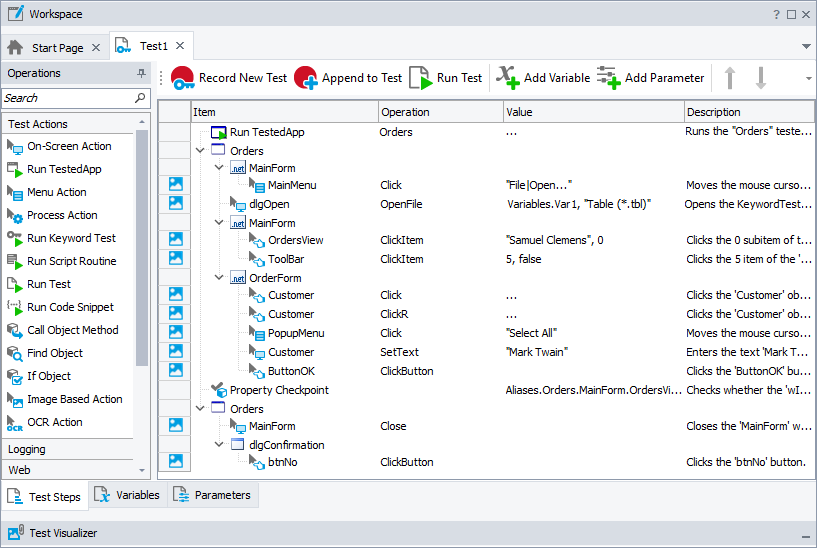Select the OCR Action operation
Screen dimensions: 817x548
pos(45,422)
